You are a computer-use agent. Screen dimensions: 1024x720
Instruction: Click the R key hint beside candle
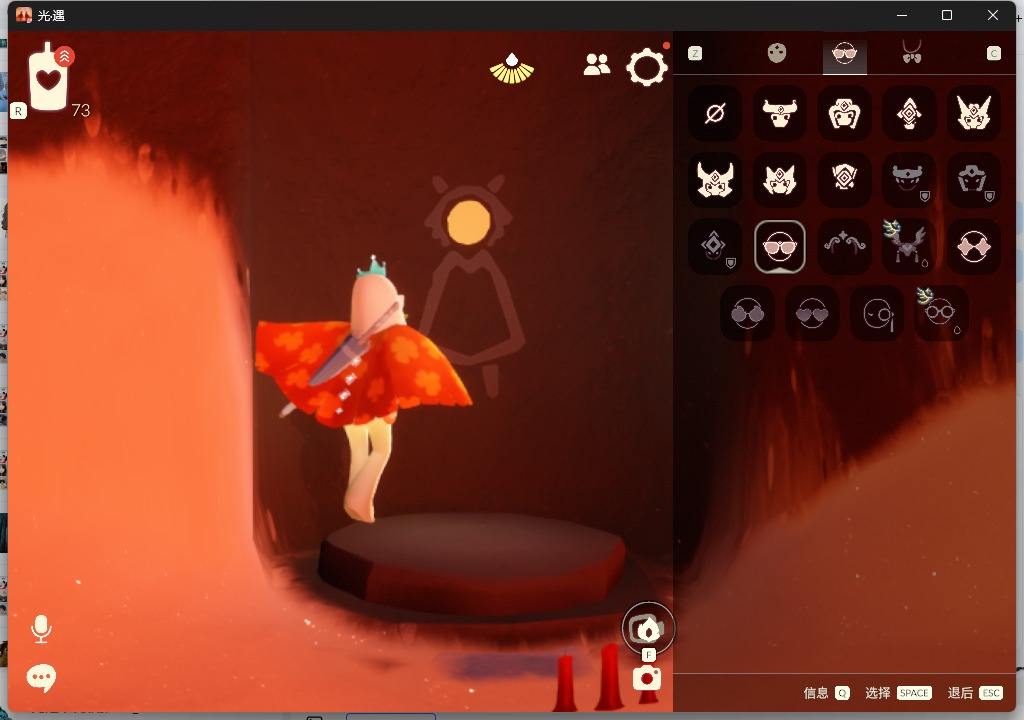[x=18, y=111]
